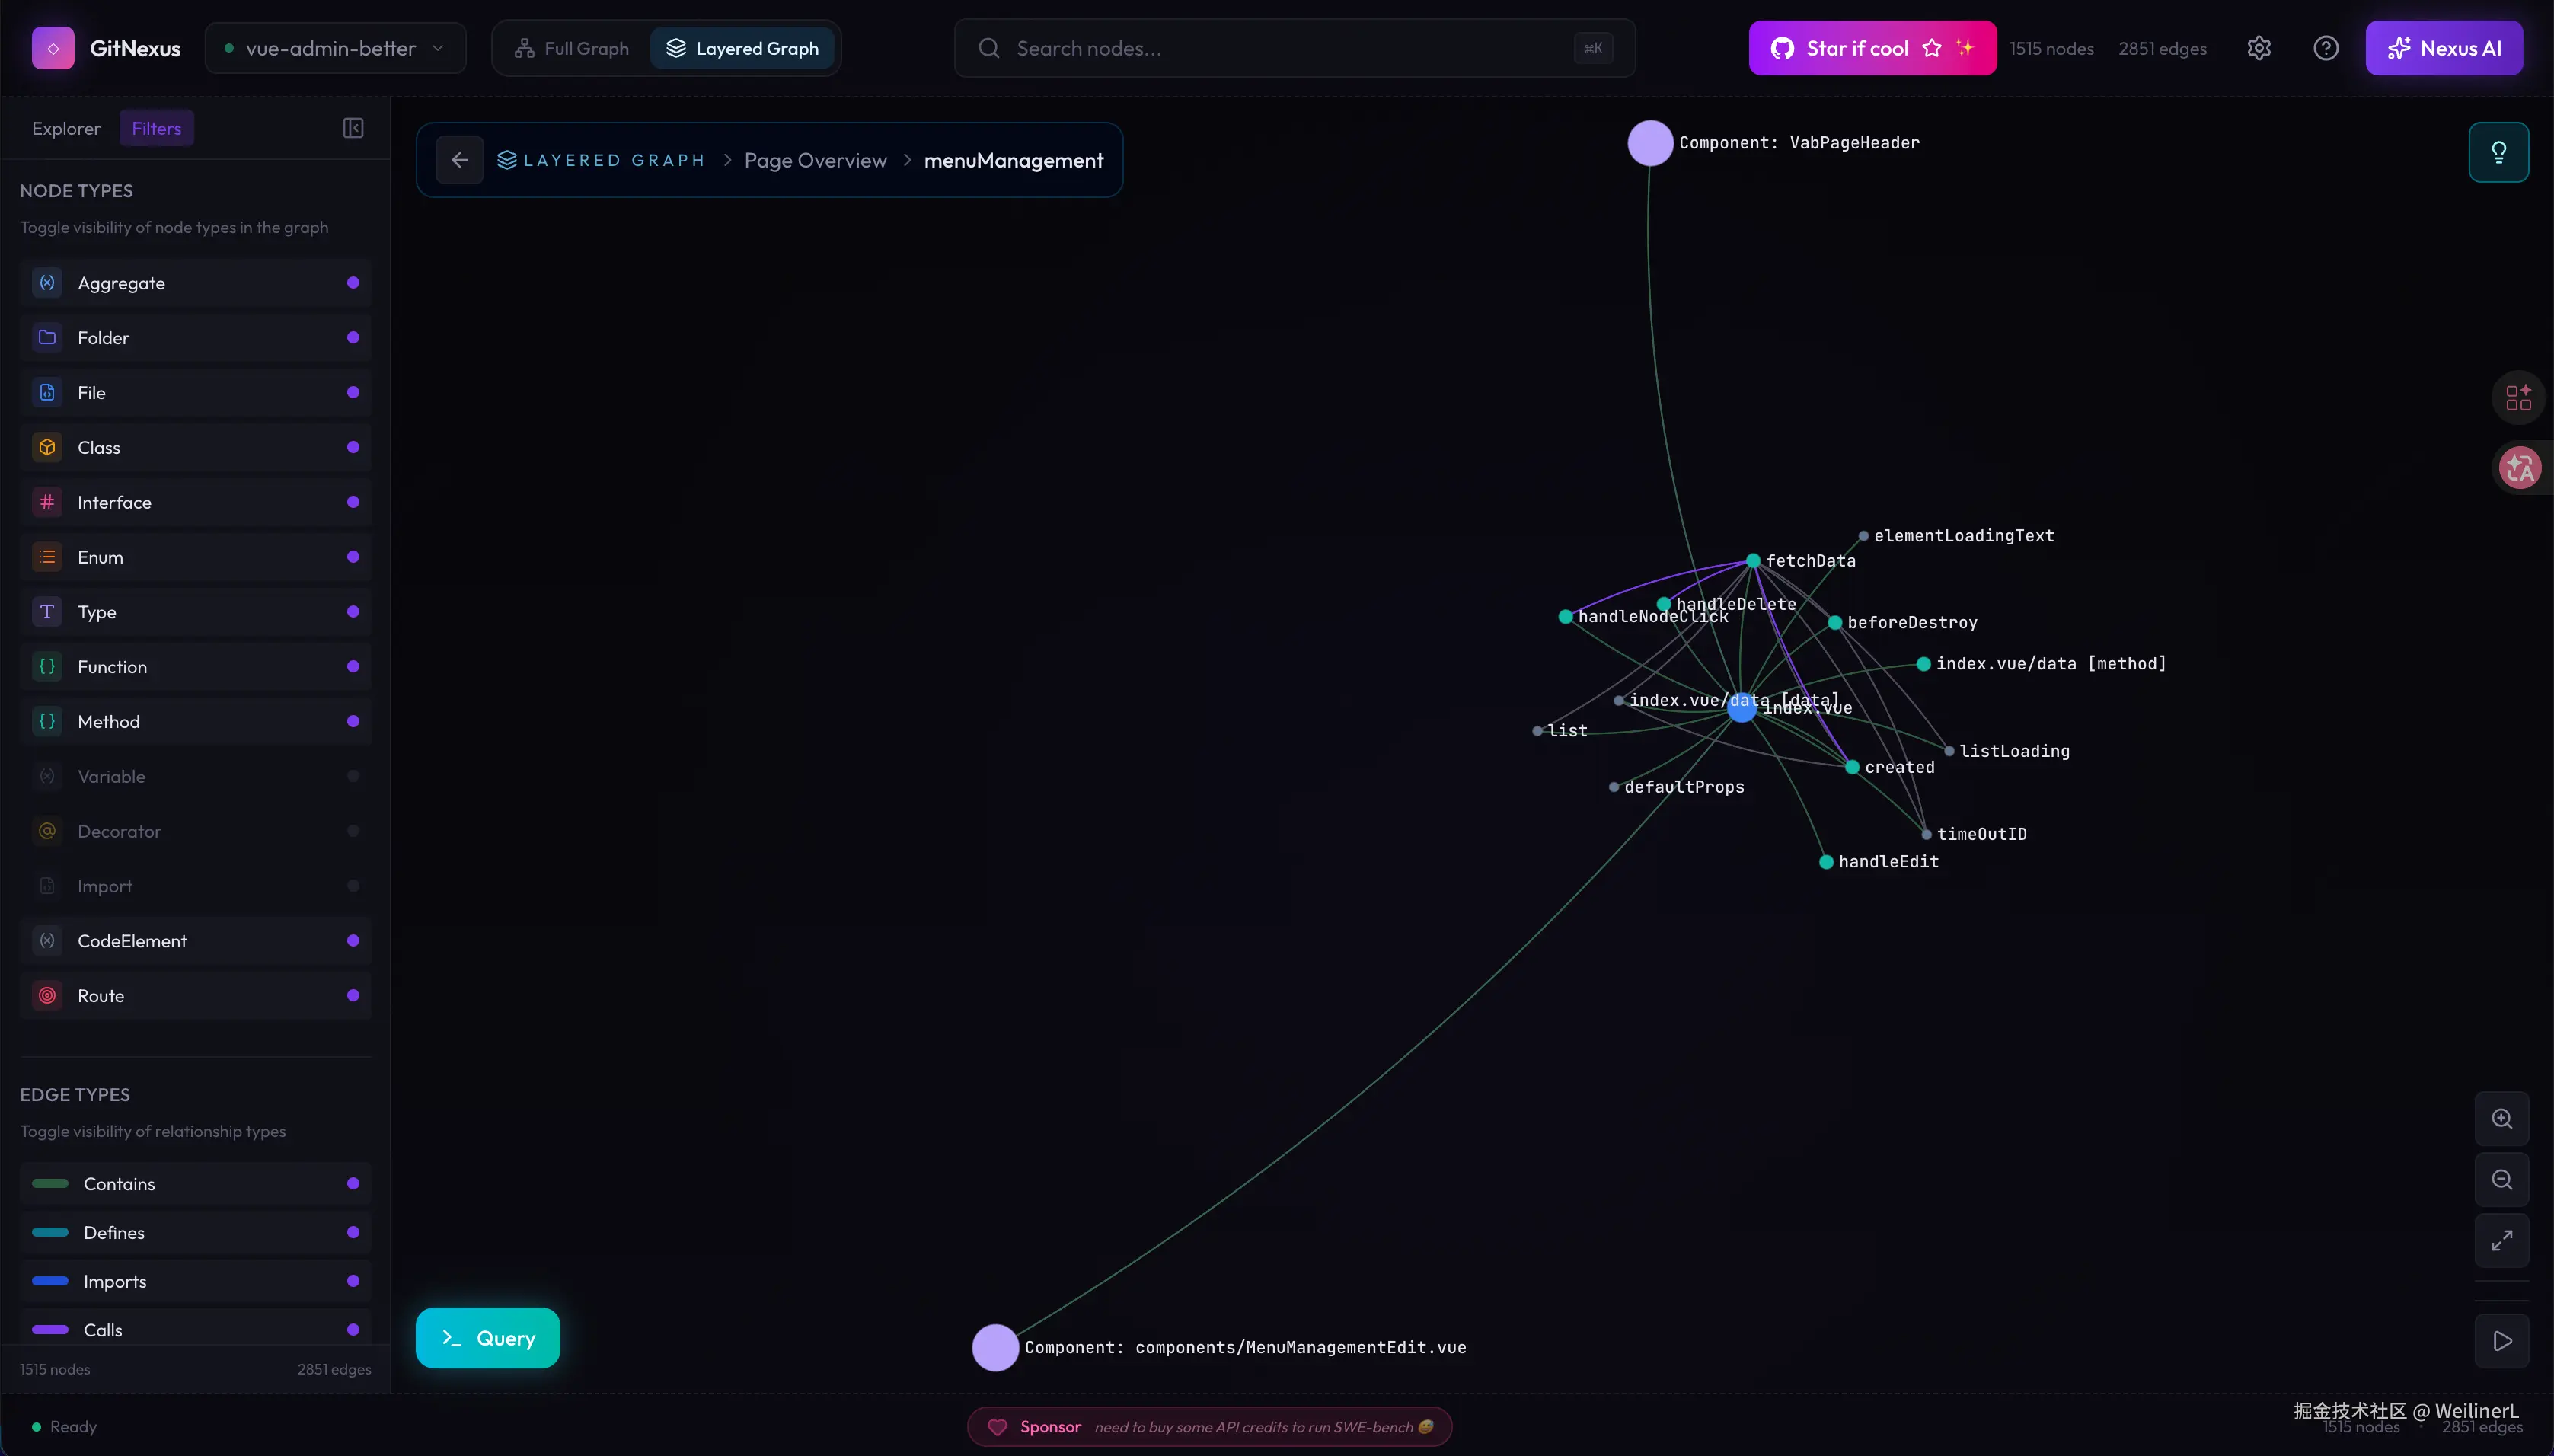Start the layout play button

pos(2502,1341)
